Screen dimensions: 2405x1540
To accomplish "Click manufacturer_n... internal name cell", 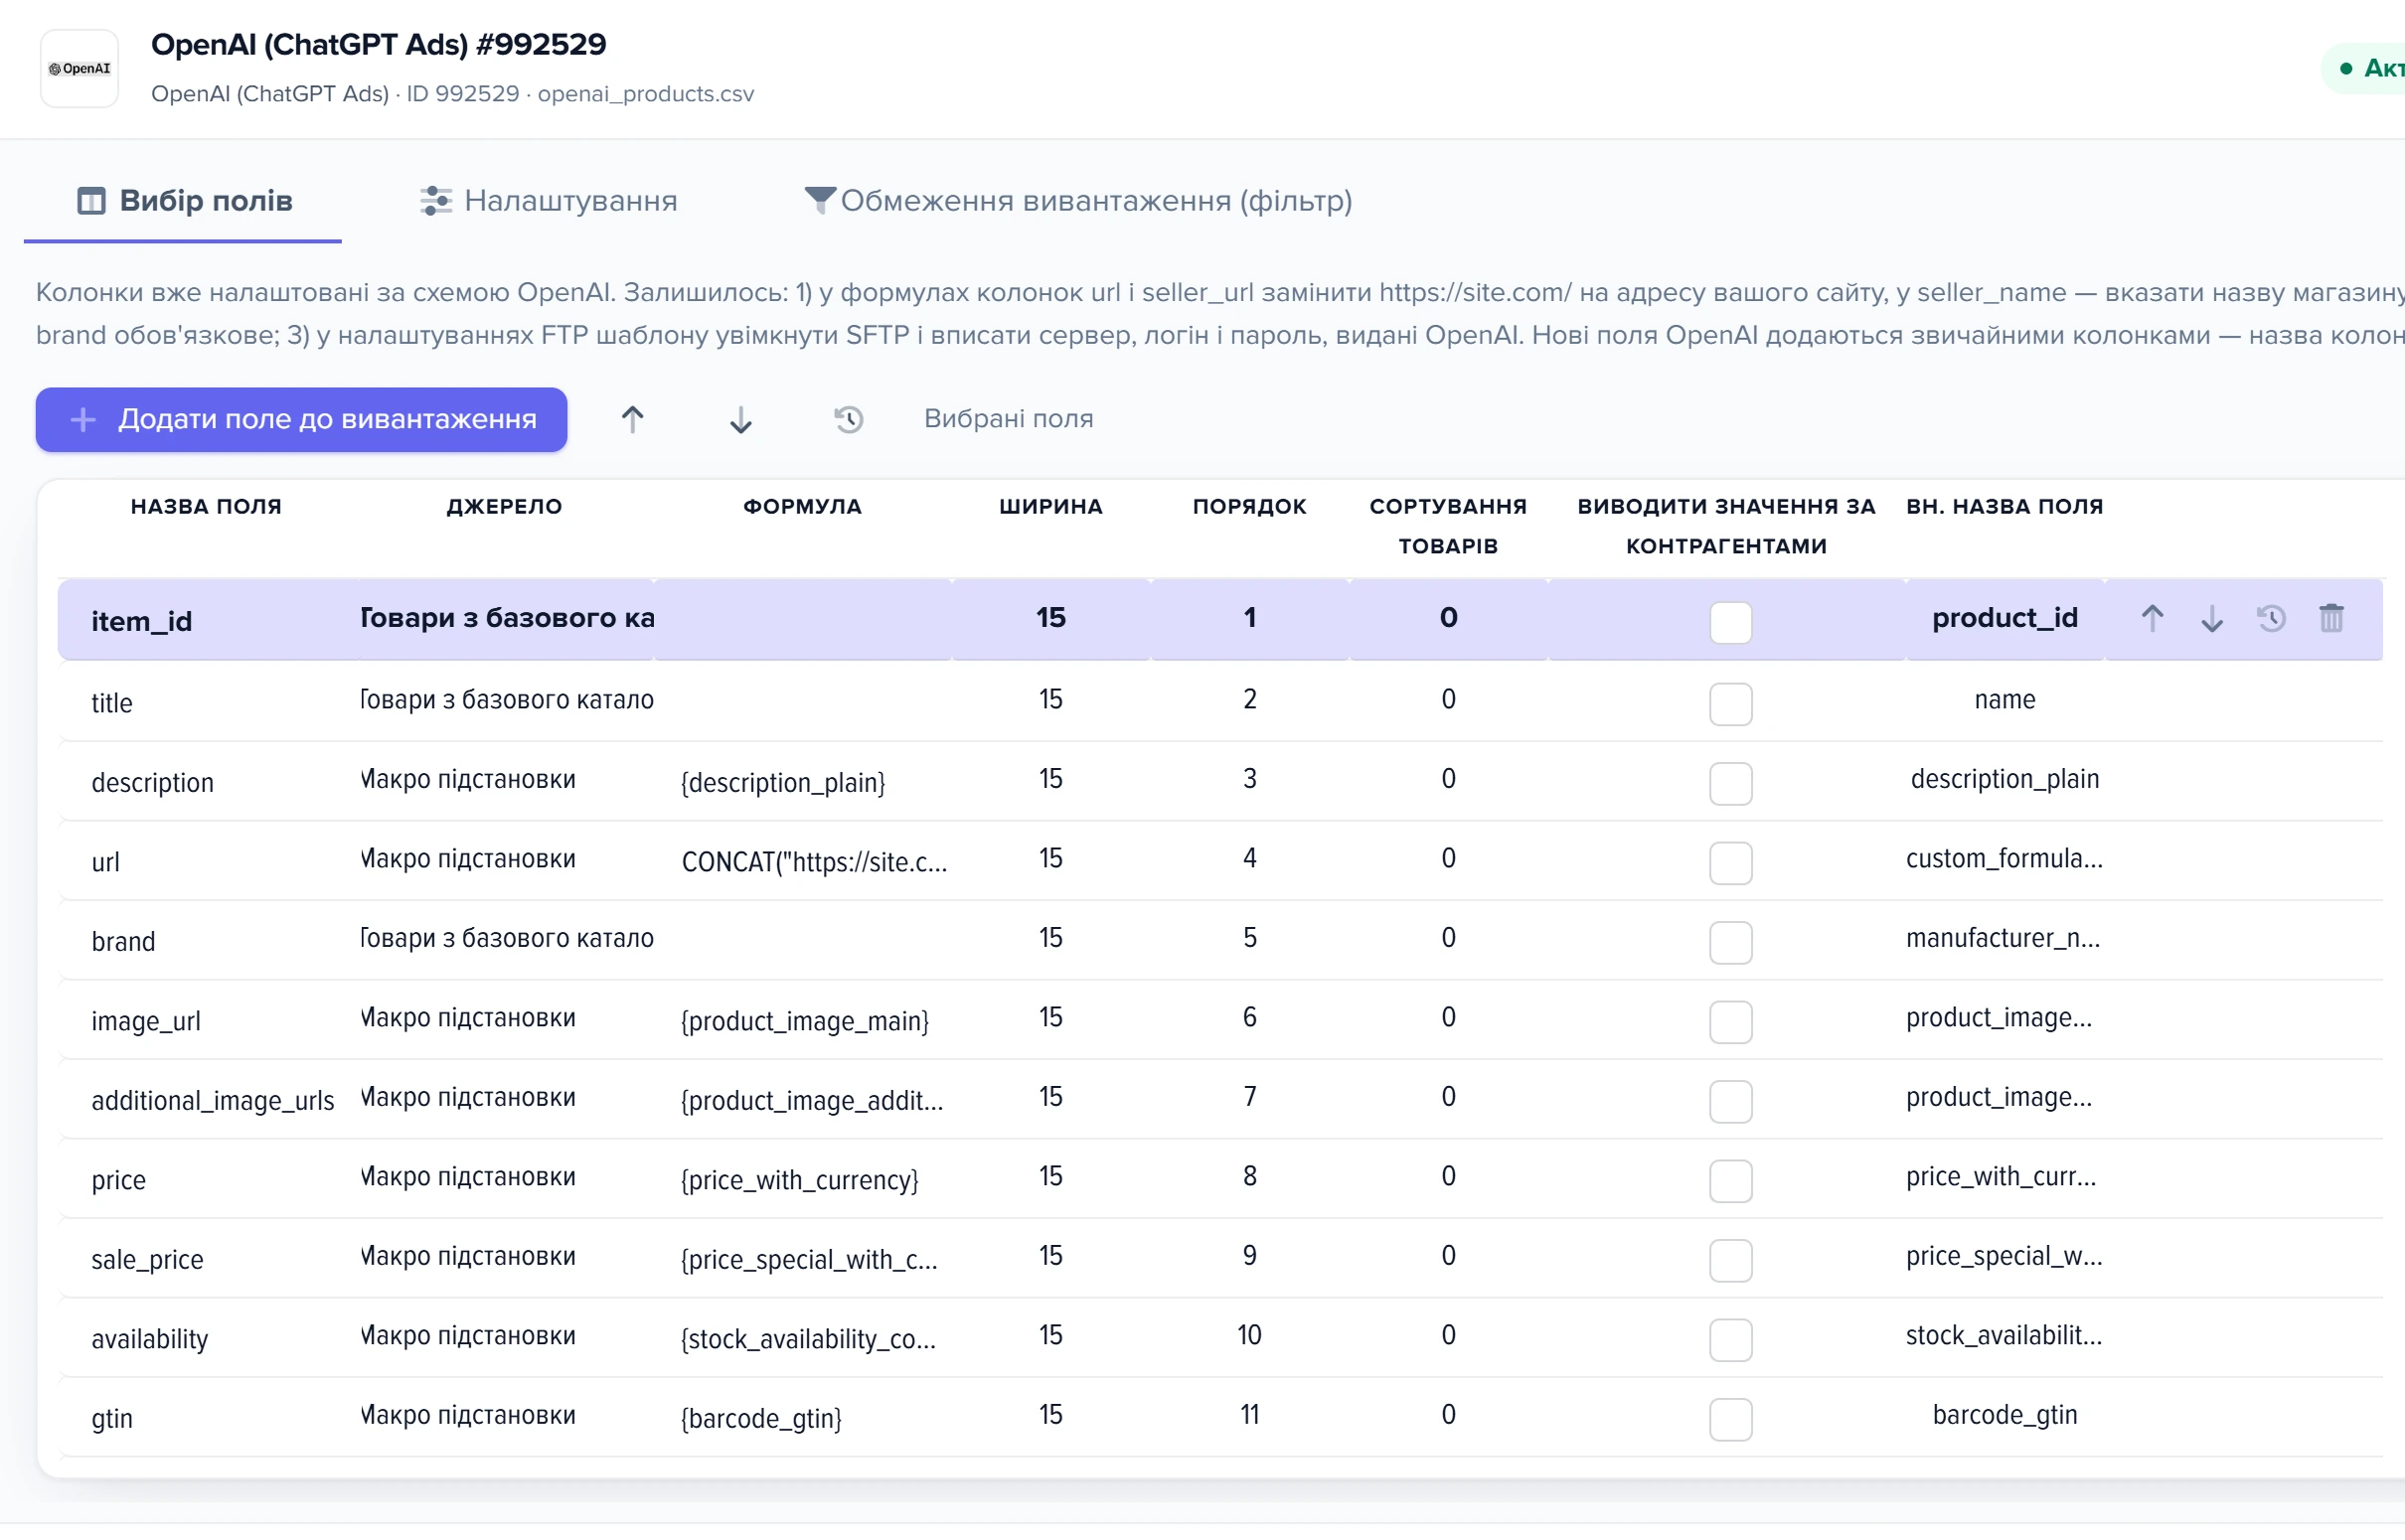I will tap(2003, 938).
